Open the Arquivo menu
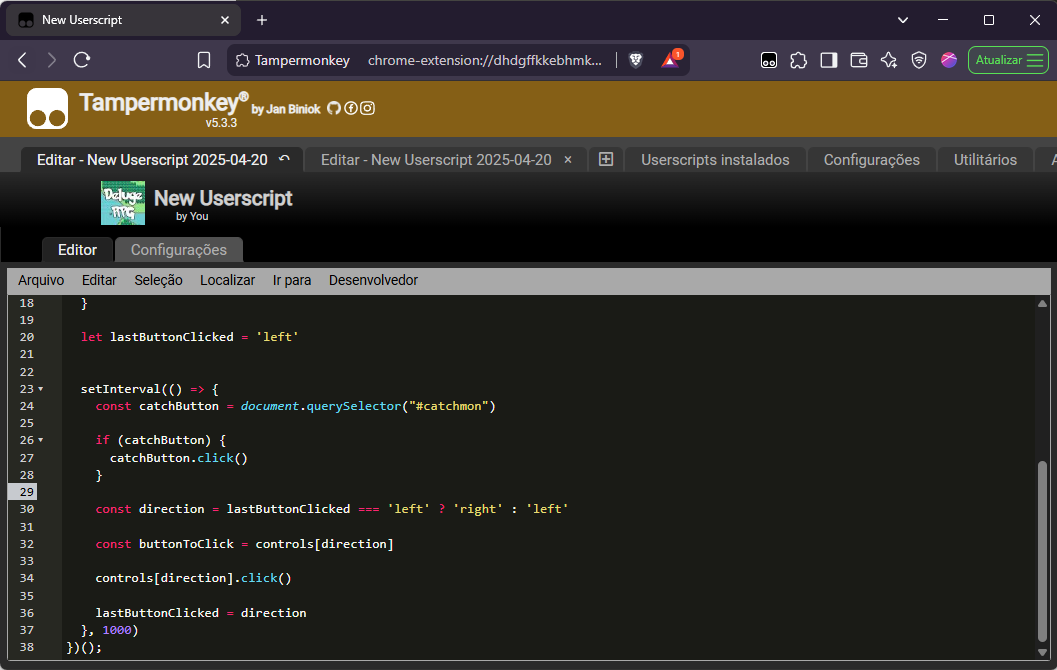 [x=41, y=280]
